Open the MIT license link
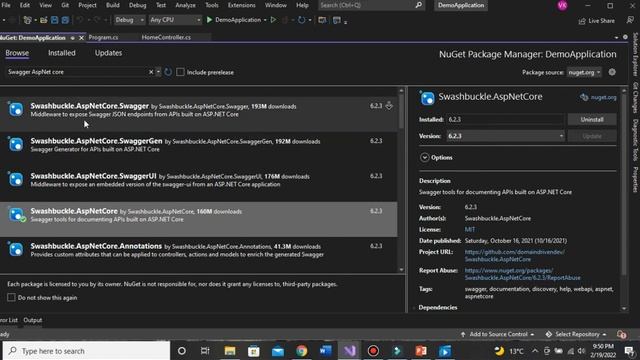 [470, 229]
